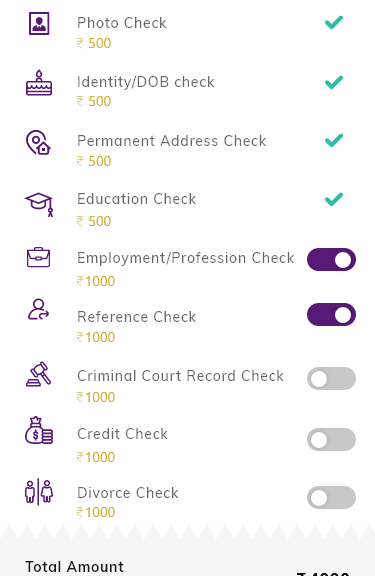Turn on the Credit Check switch
The height and width of the screenshot is (576, 375).
pos(331,439)
